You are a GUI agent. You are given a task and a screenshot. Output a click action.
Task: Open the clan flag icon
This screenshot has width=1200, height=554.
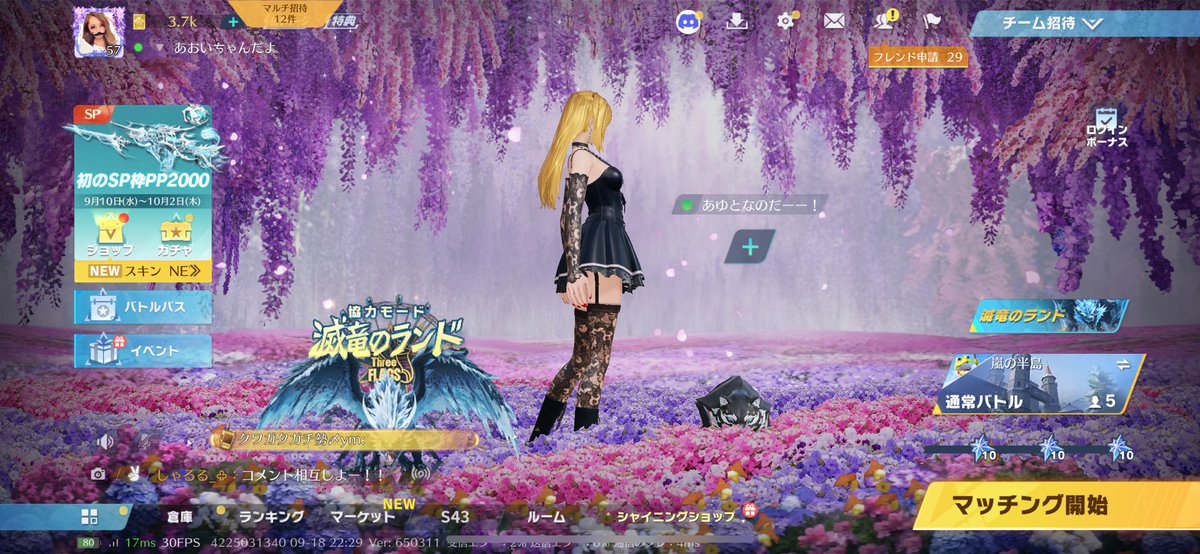pos(932,22)
